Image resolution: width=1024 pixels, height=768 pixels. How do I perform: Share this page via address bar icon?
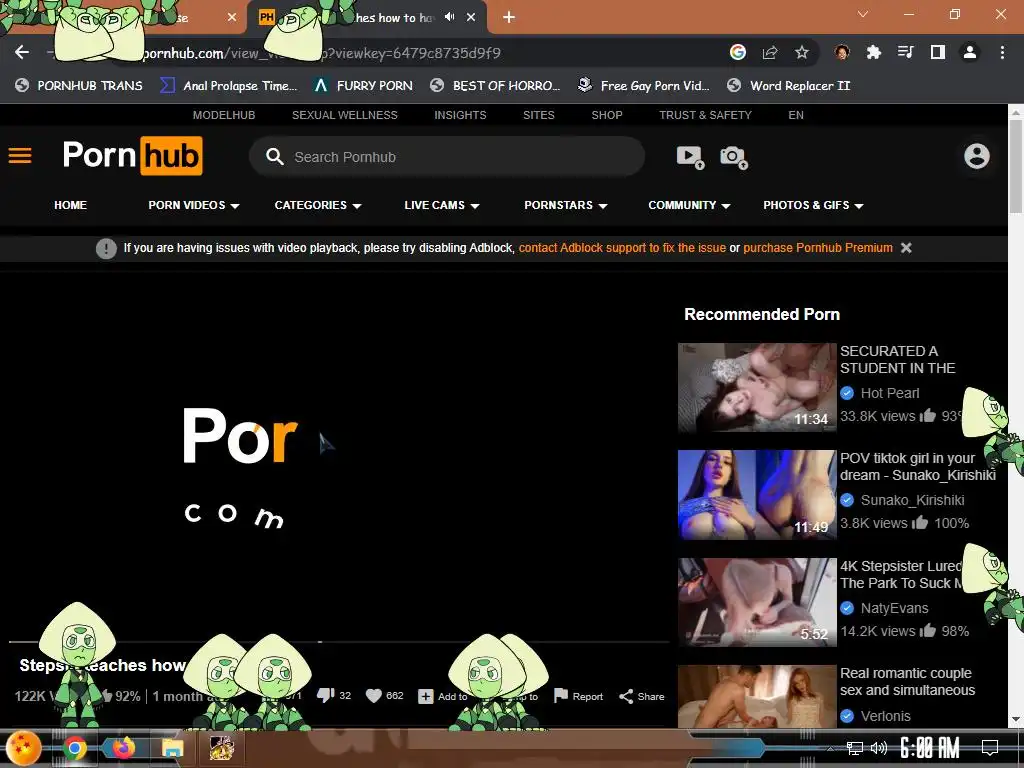tap(770, 52)
